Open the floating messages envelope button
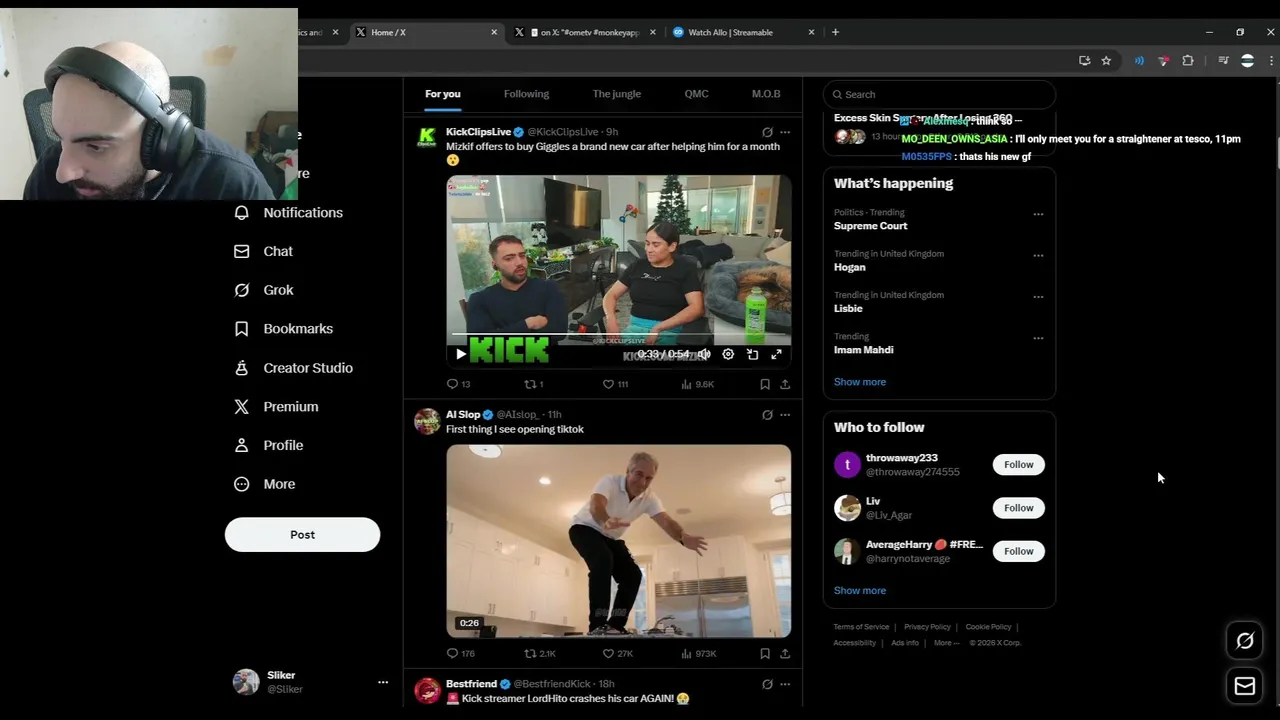 (x=1245, y=686)
